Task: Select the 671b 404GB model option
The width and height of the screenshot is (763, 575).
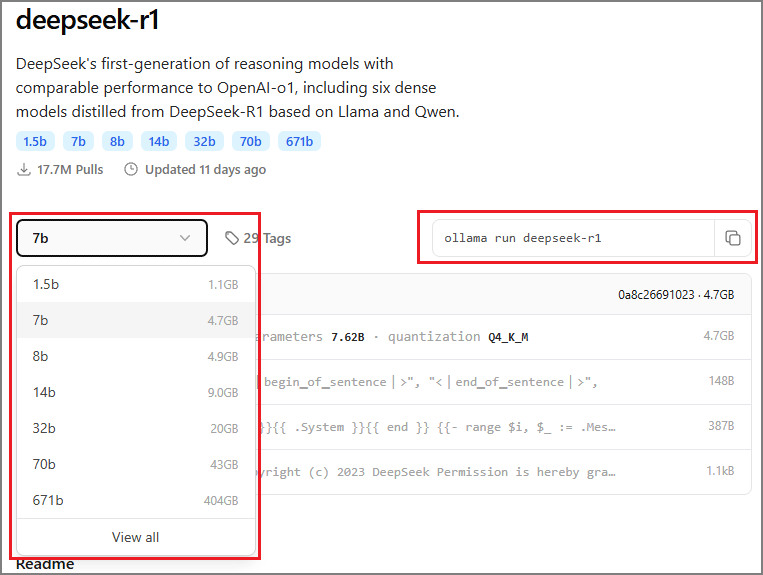Action: (x=135, y=500)
